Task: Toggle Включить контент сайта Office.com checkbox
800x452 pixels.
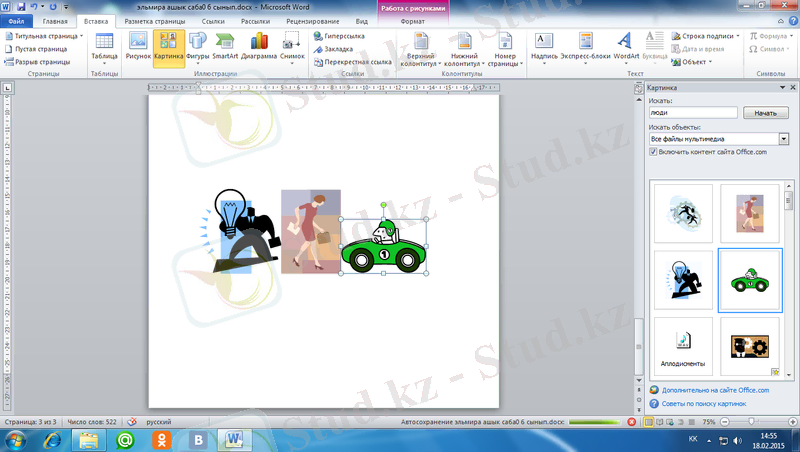Action: pyautogui.click(x=654, y=152)
